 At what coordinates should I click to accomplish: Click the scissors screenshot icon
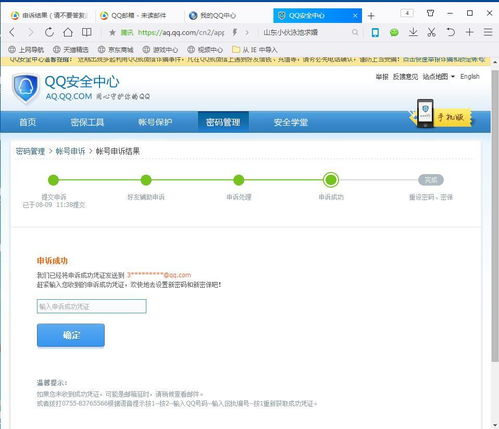(432, 32)
